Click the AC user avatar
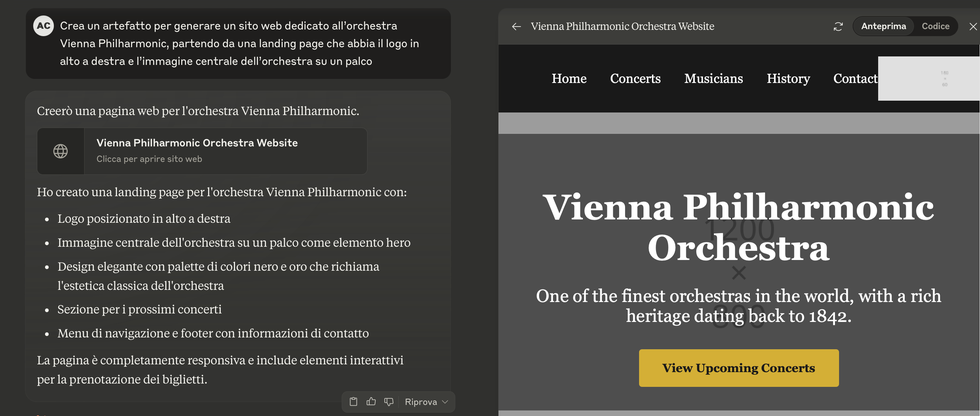Image resolution: width=980 pixels, height=416 pixels. [43, 26]
